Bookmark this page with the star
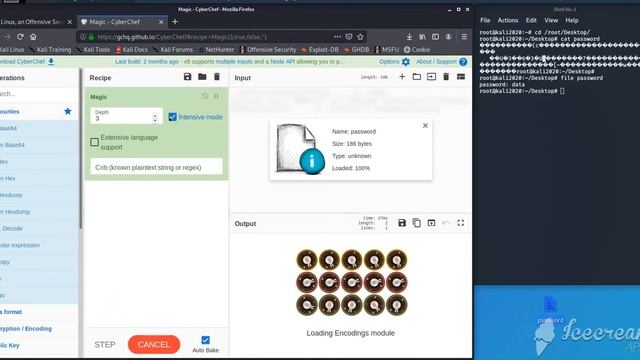 (x=360, y=37)
